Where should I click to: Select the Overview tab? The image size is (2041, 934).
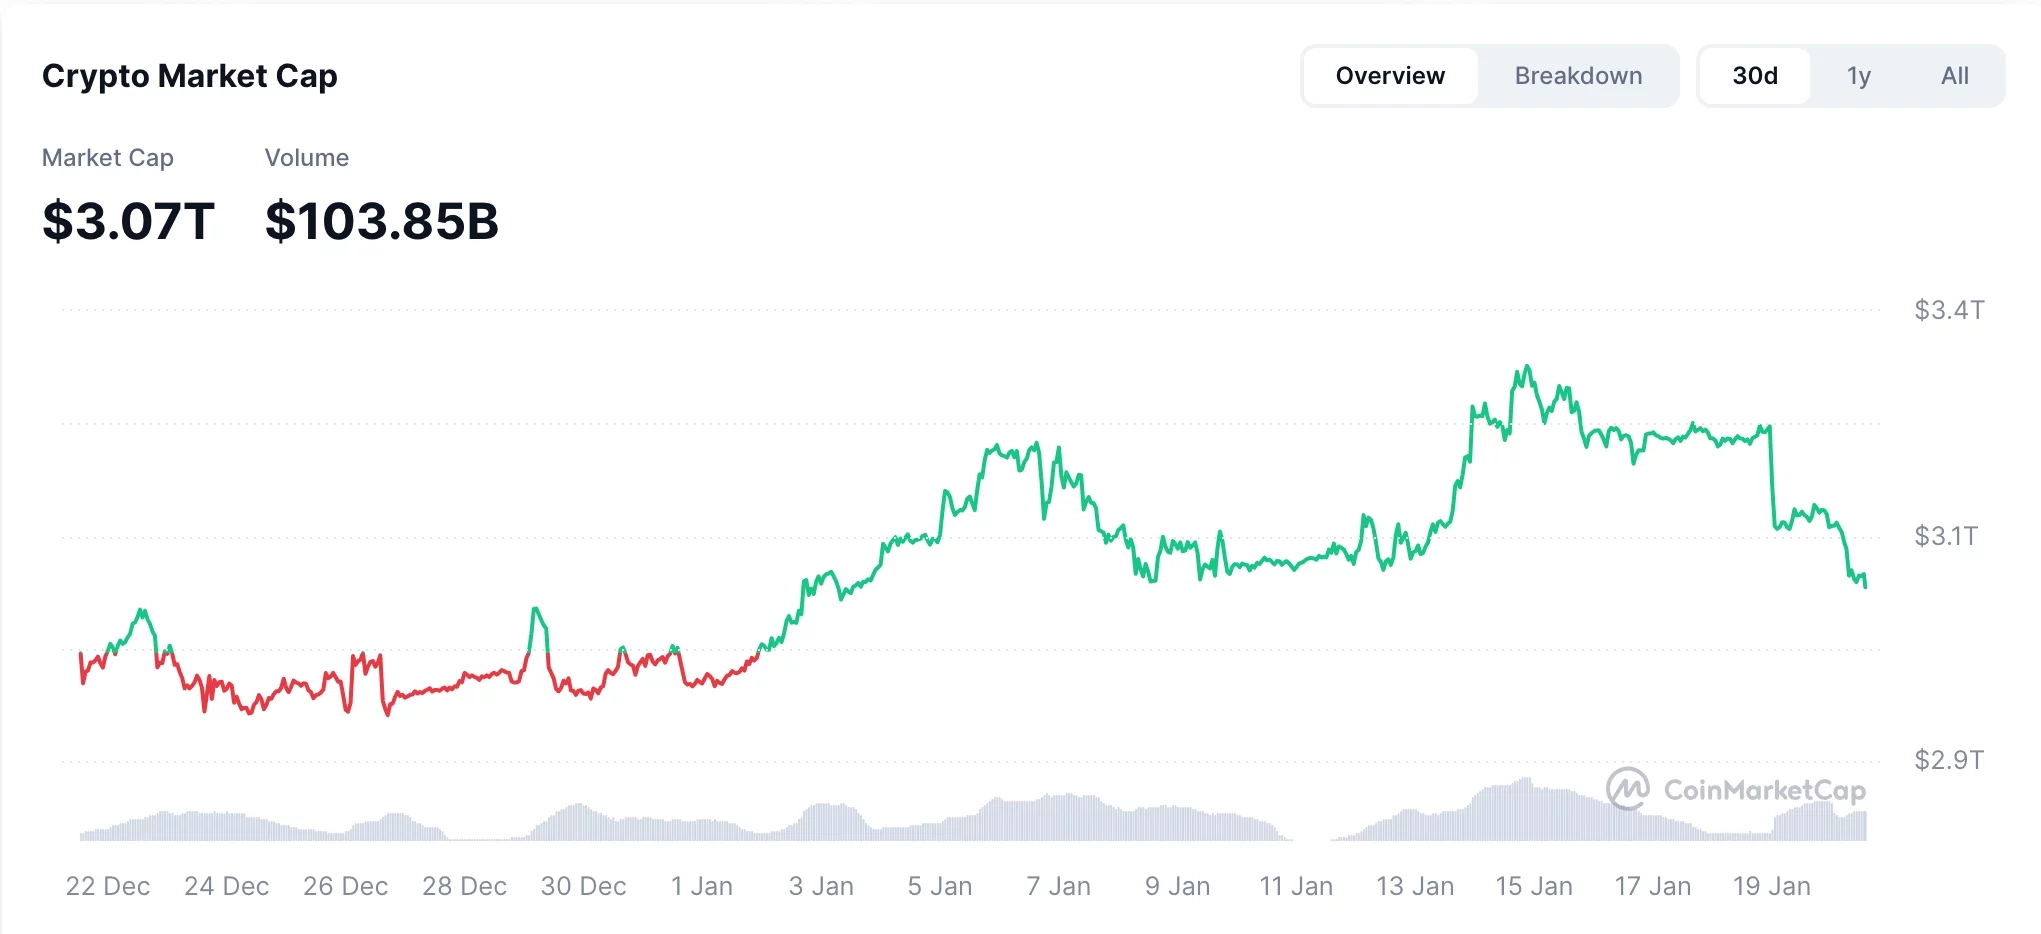pyautogui.click(x=1389, y=75)
